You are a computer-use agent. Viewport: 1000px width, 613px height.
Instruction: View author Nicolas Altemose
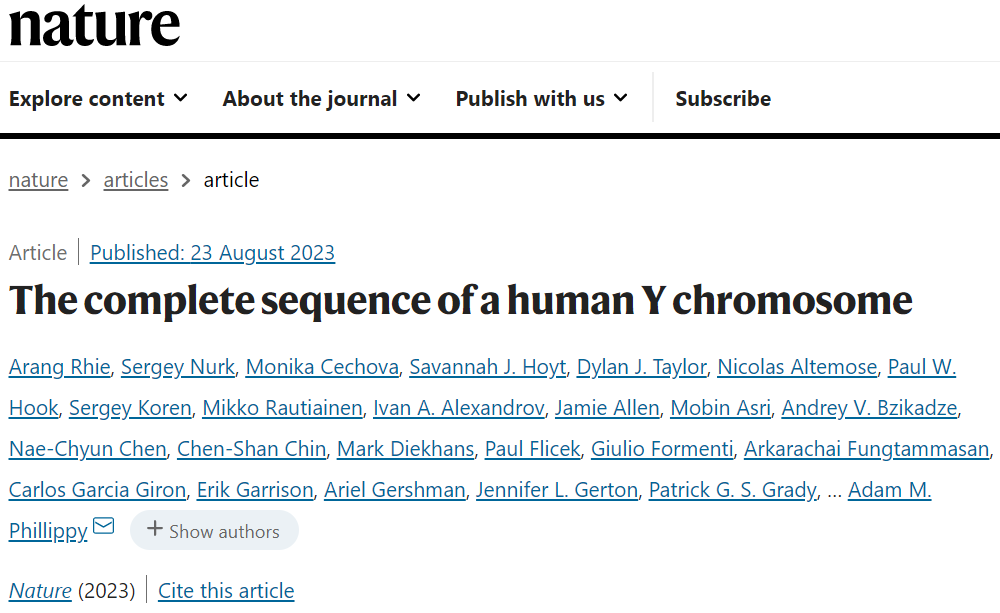797,367
